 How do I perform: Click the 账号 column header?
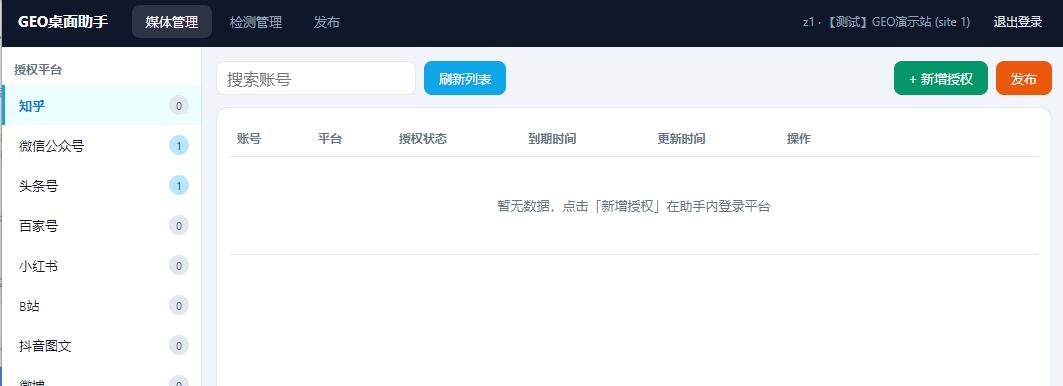point(249,139)
